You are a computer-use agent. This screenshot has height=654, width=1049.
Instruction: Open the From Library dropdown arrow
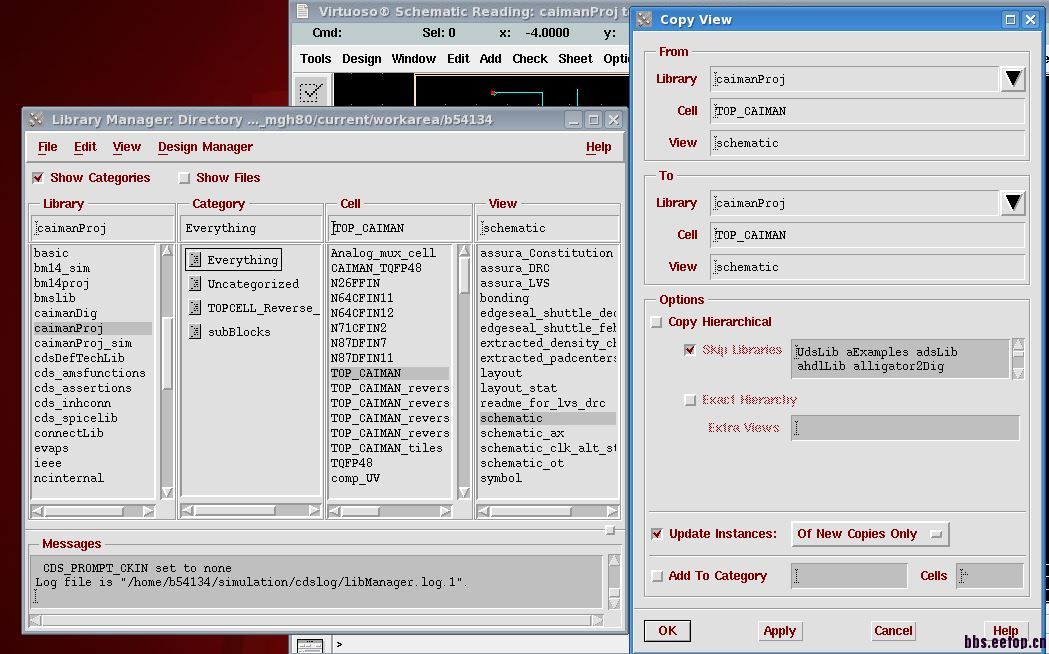1013,79
